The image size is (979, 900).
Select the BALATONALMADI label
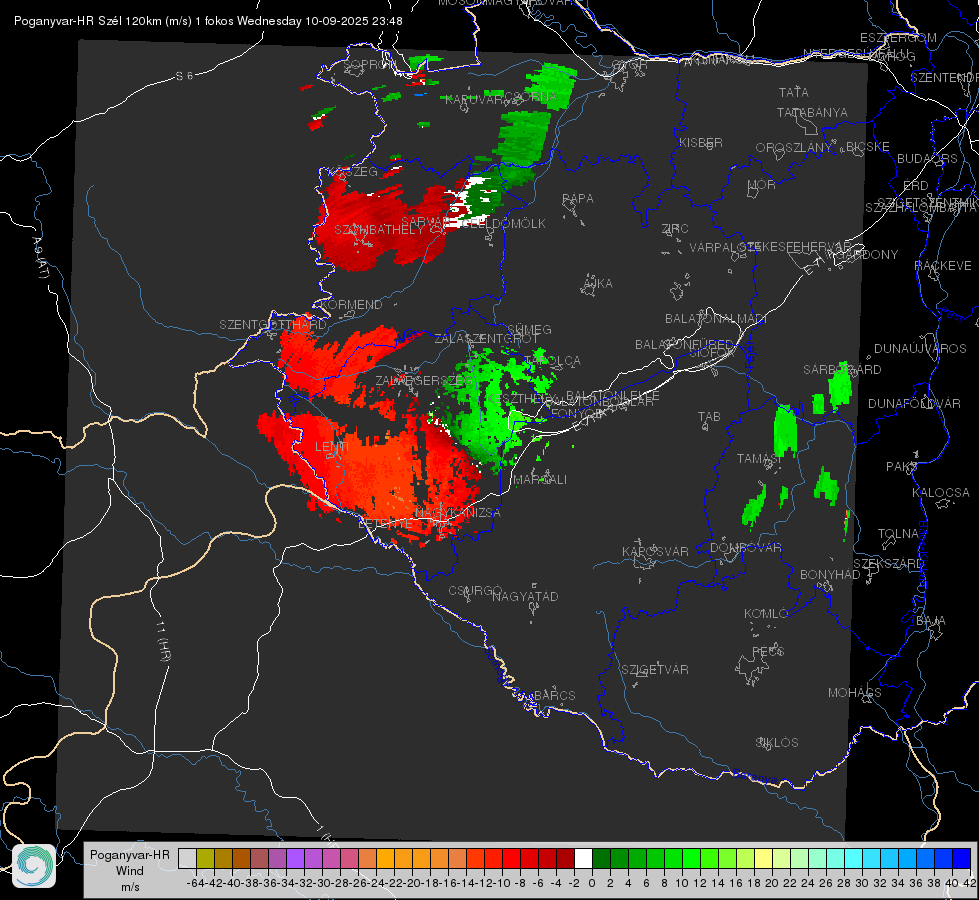[x=716, y=319]
